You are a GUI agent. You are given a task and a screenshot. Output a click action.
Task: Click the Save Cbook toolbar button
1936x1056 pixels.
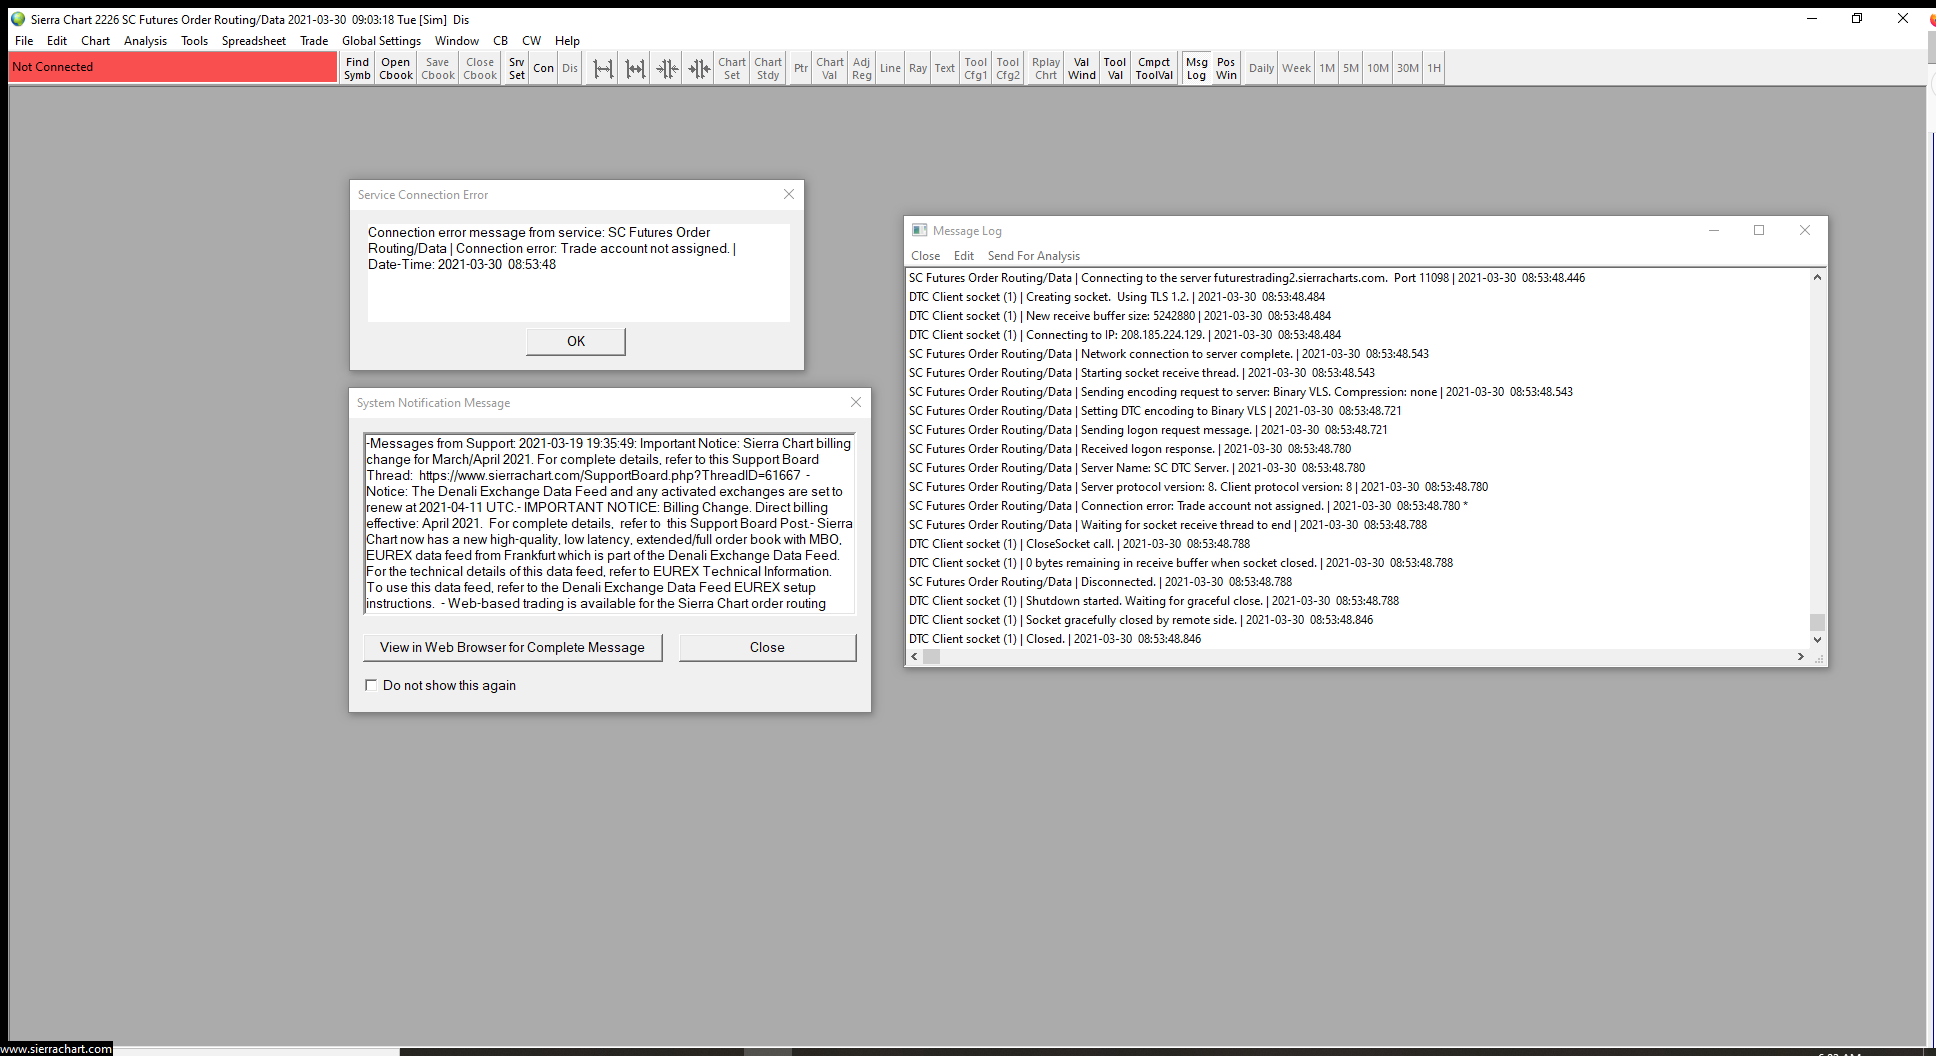[x=438, y=68]
